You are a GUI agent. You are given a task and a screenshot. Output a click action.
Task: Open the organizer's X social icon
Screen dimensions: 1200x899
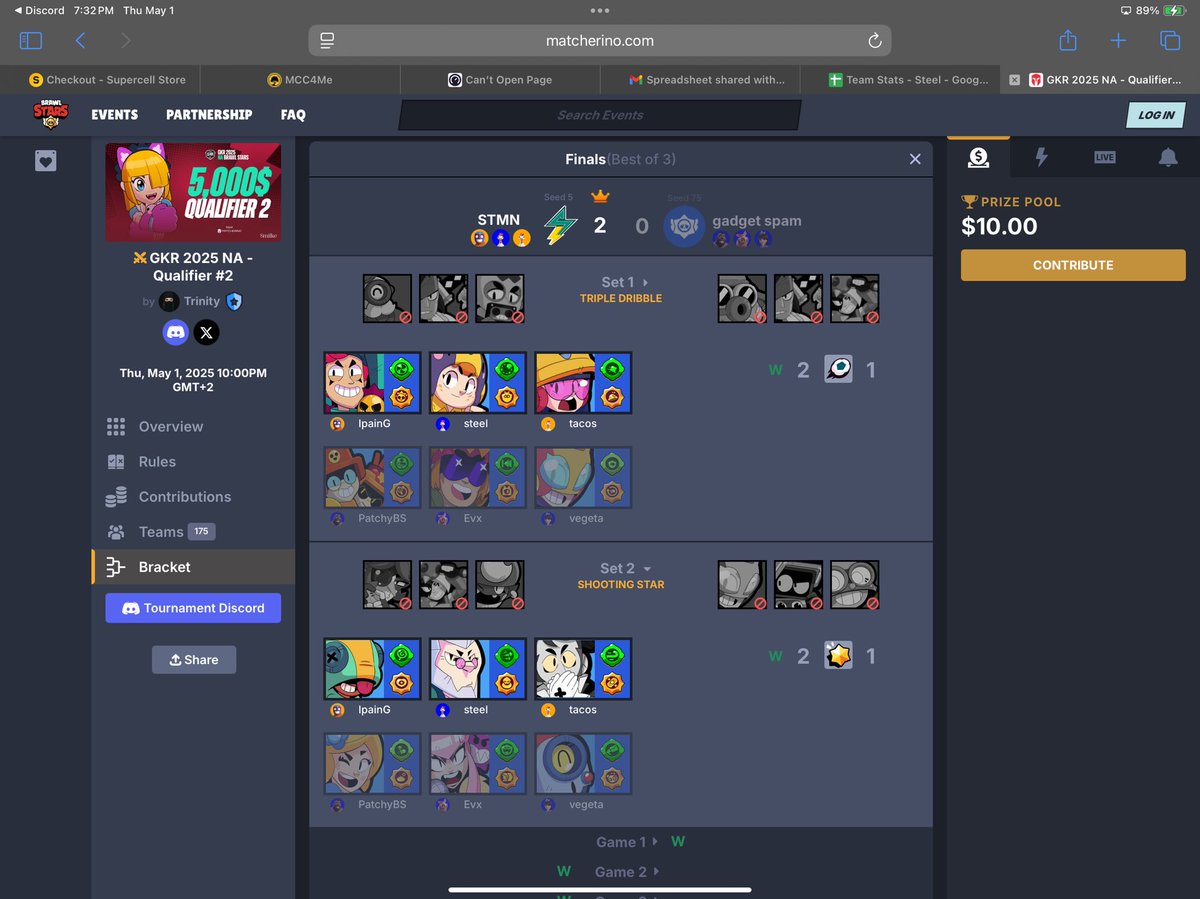click(x=206, y=333)
